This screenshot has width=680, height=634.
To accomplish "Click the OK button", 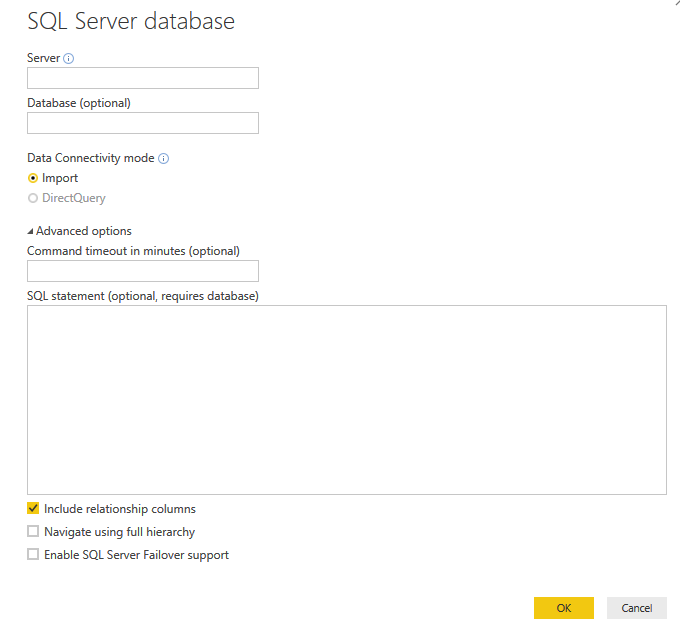I will point(564,608).
